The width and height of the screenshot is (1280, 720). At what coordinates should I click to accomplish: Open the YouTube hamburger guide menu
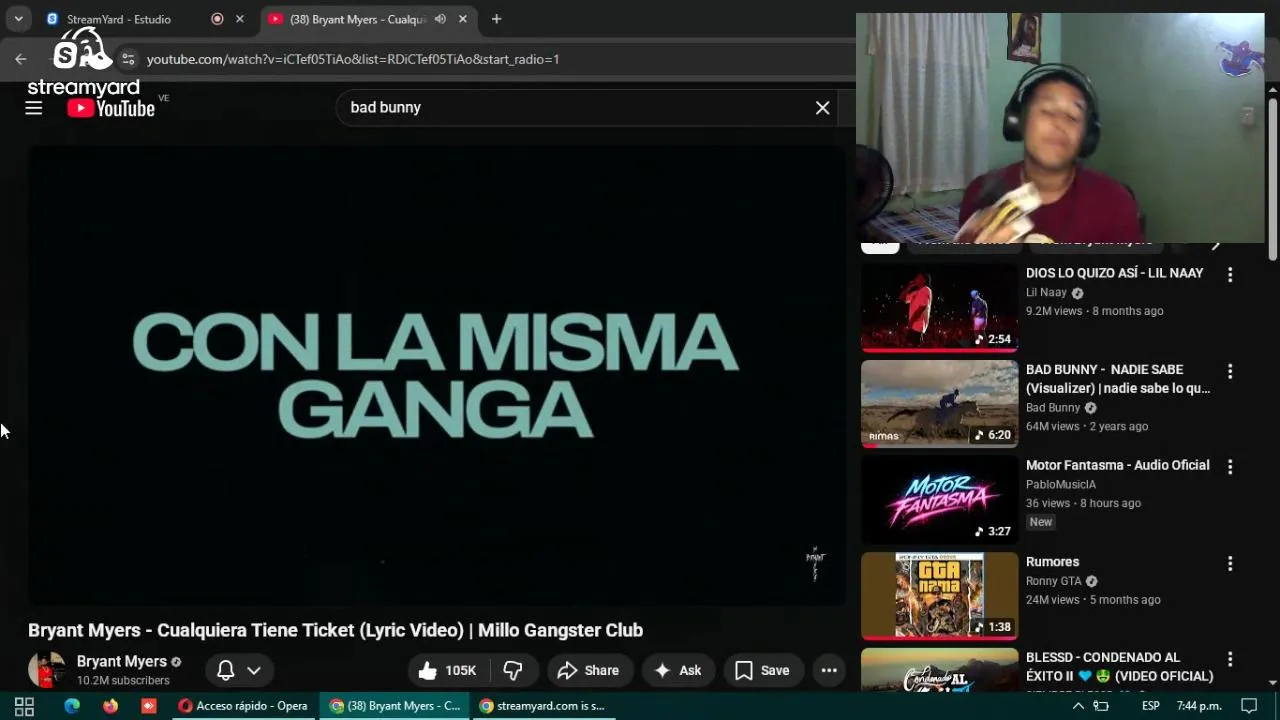[x=34, y=108]
